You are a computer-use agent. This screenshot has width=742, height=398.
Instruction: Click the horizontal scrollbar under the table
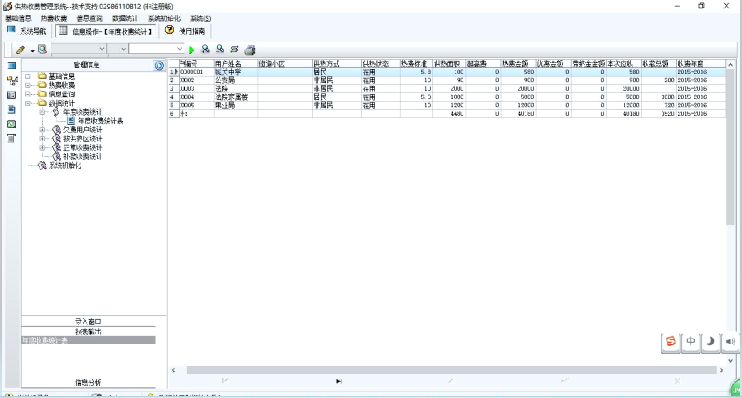(451, 370)
